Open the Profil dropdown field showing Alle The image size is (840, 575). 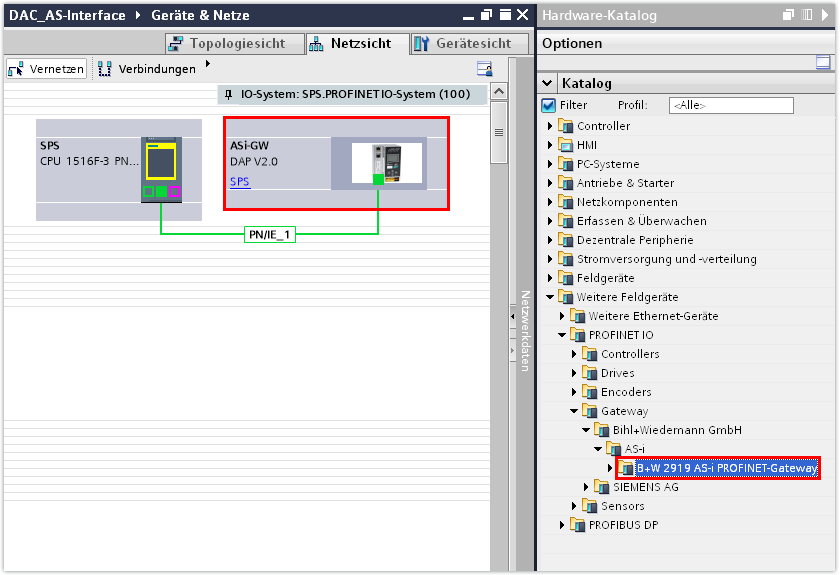pyautogui.click(x=731, y=105)
